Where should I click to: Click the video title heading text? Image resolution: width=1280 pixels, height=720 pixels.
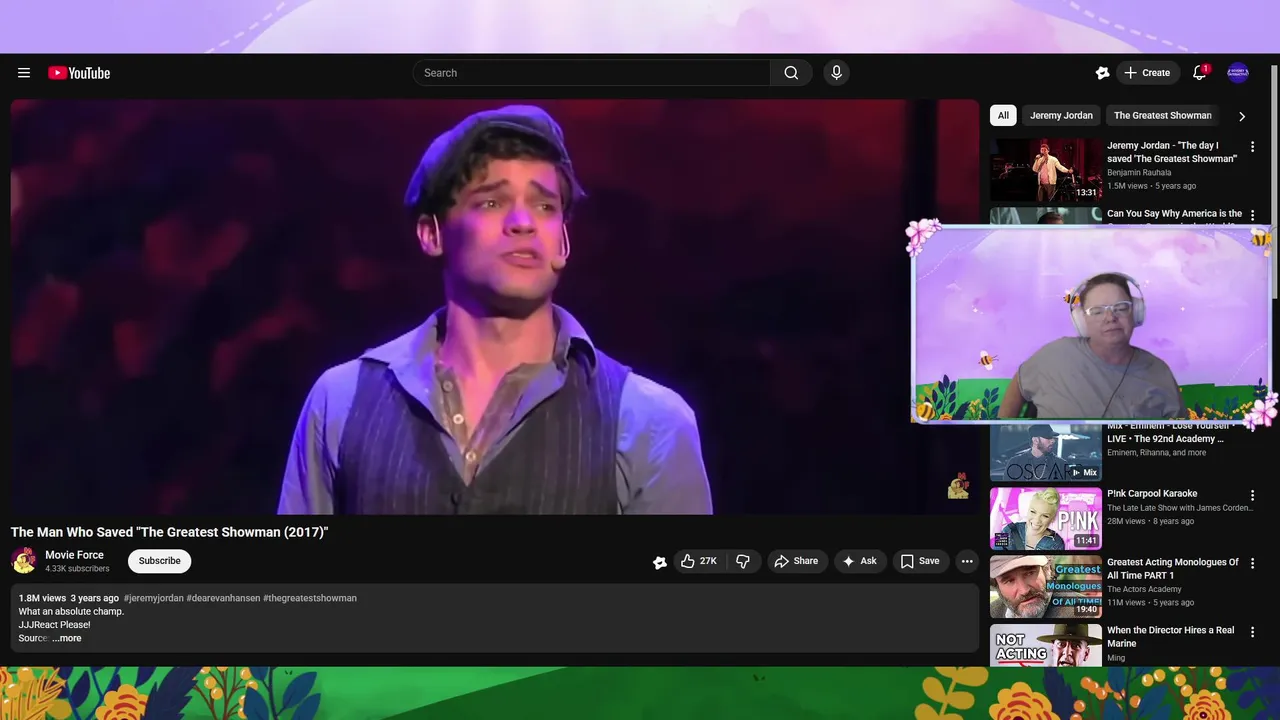point(169,532)
